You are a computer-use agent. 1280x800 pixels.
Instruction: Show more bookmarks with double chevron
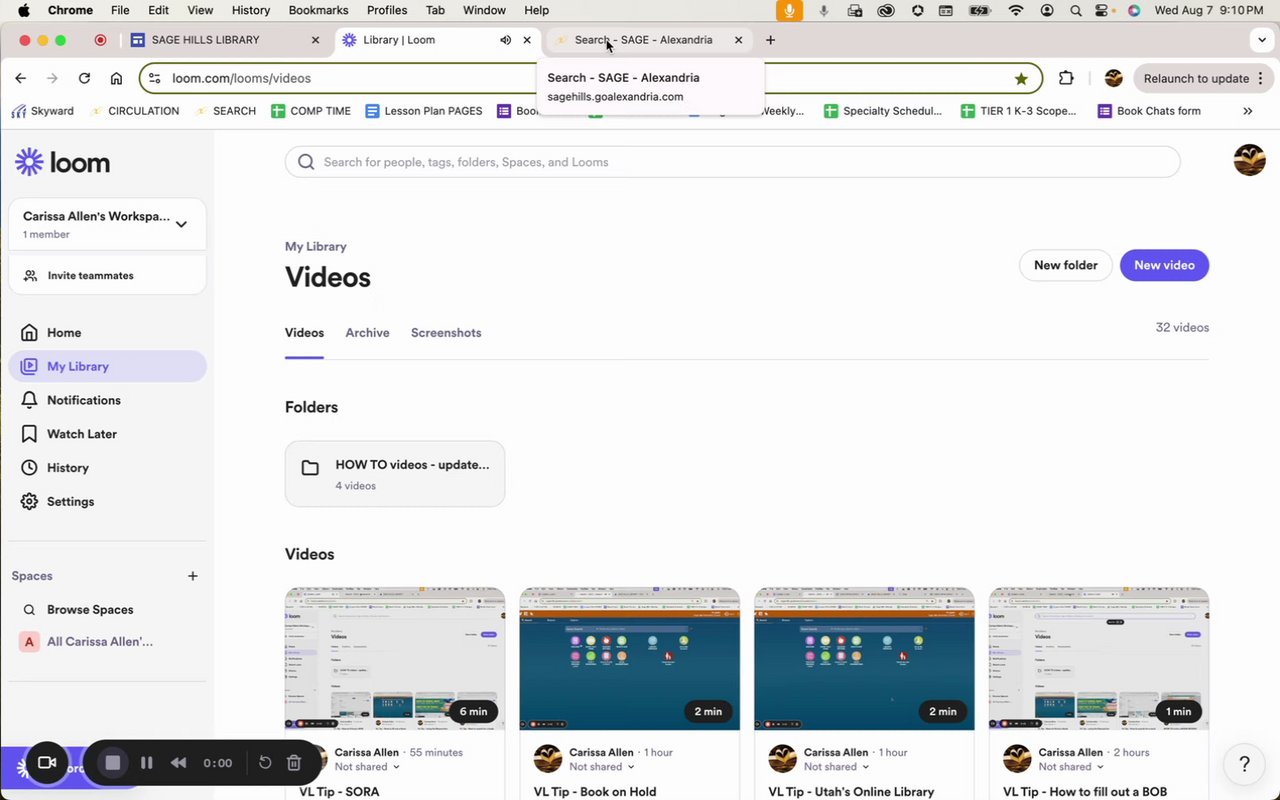tap(1247, 111)
